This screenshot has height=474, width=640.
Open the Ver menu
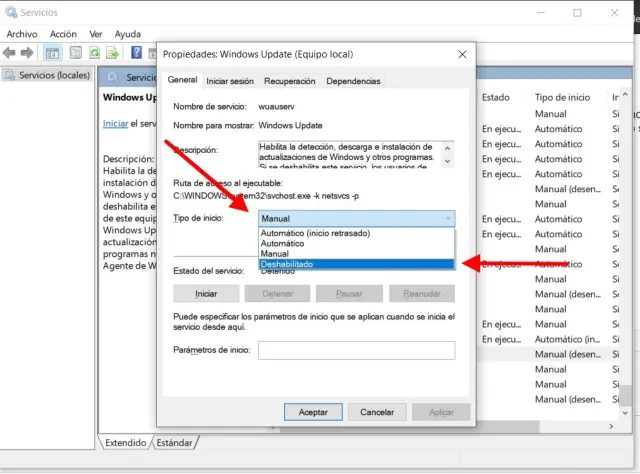click(96, 34)
